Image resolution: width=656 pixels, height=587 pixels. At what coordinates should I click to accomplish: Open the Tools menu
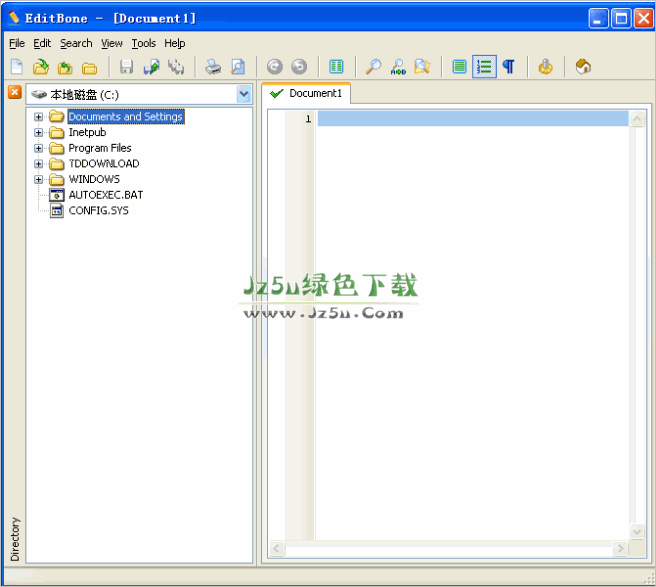(x=144, y=43)
